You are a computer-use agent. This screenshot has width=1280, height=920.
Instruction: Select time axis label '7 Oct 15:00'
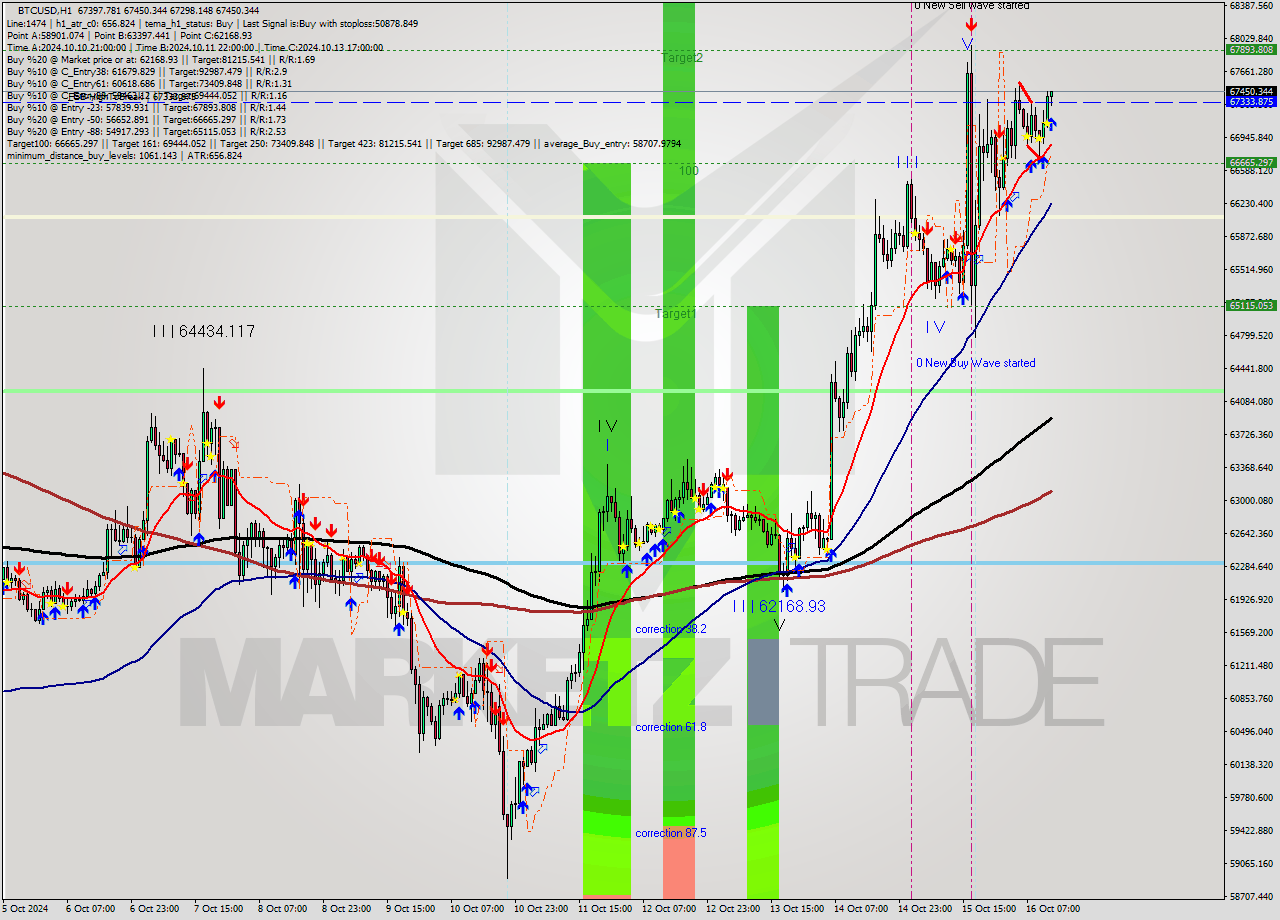pyautogui.click(x=218, y=909)
